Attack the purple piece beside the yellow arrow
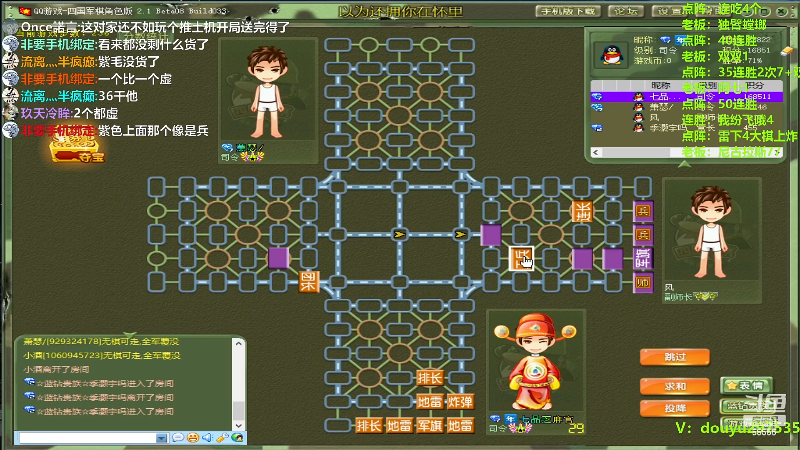 tap(491, 235)
